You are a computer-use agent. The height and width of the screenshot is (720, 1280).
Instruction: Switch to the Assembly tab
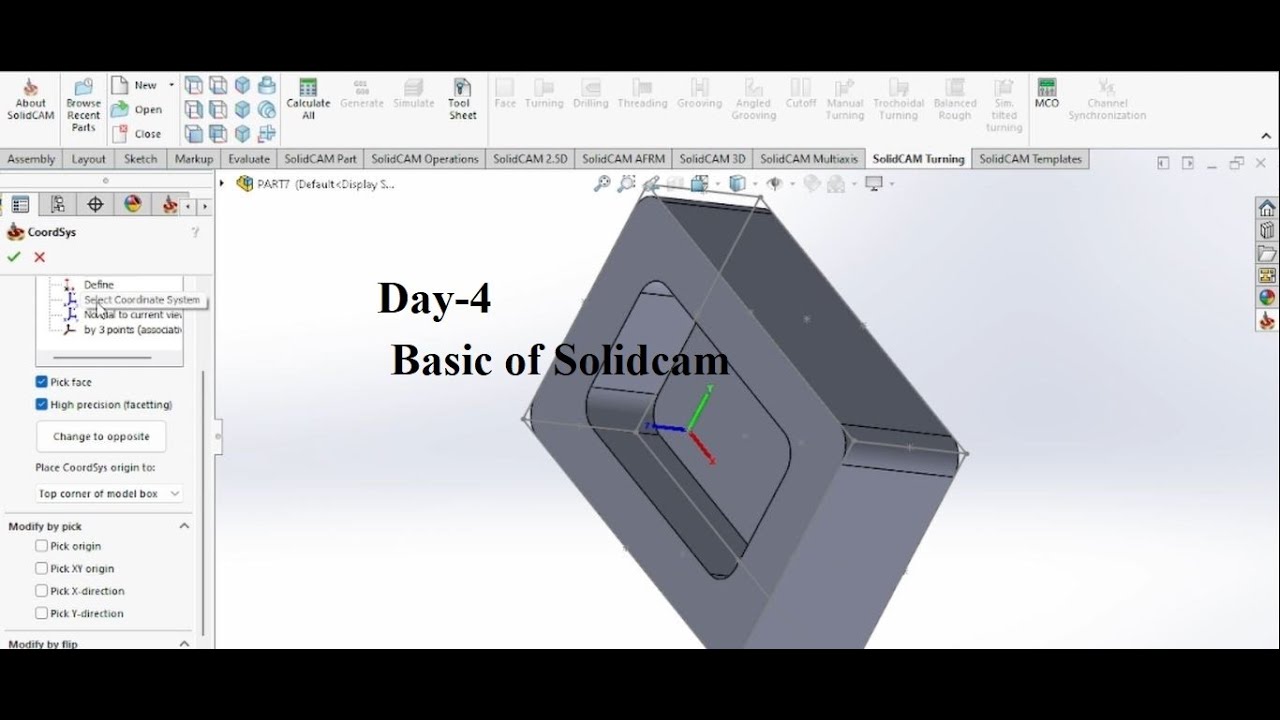click(x=31, y=159)
